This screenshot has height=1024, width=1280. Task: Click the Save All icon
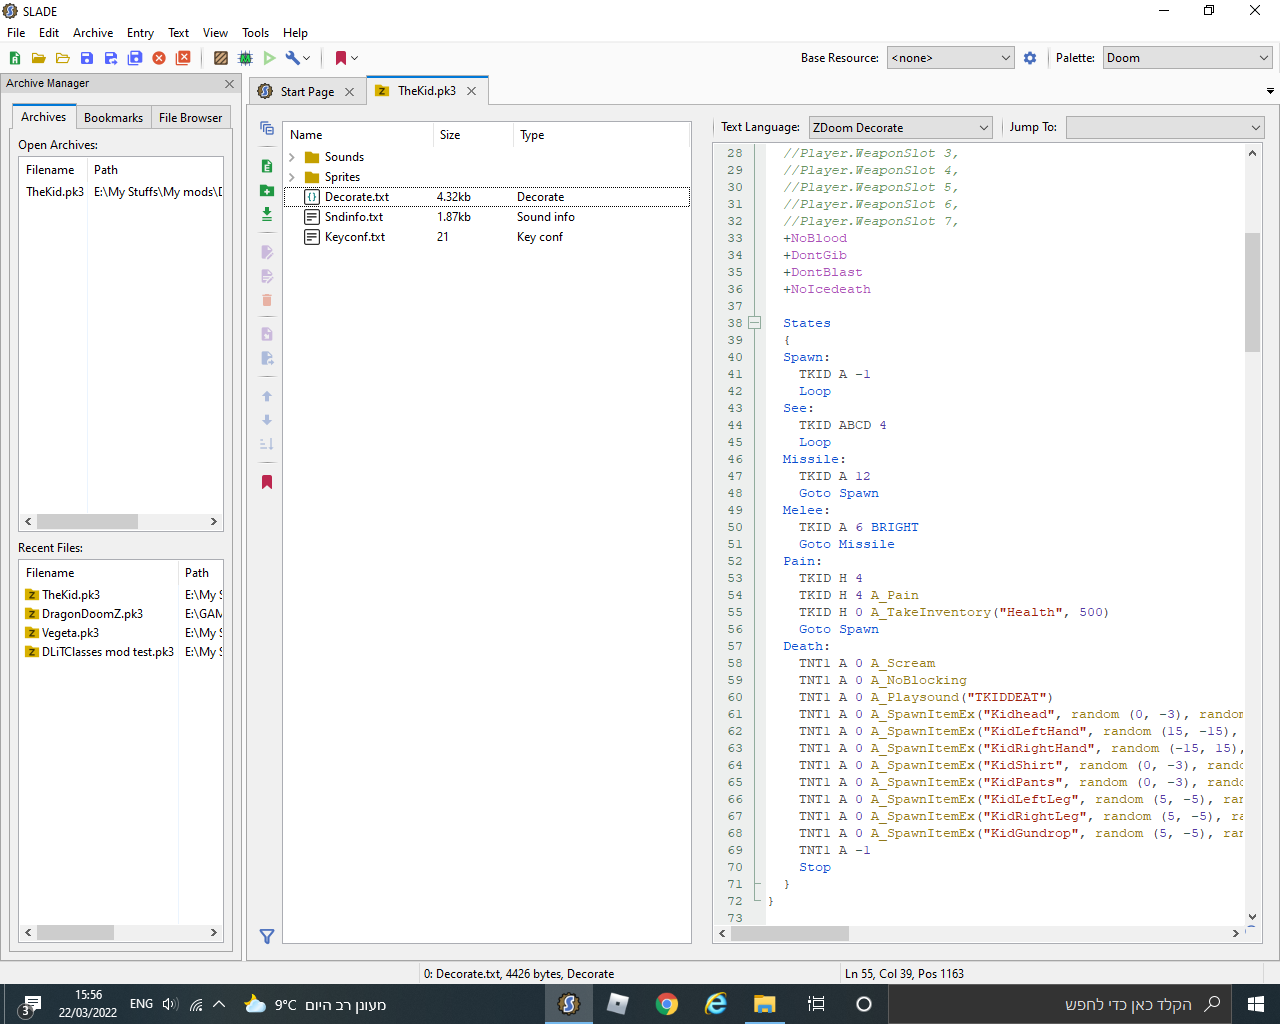pos(135,58)
